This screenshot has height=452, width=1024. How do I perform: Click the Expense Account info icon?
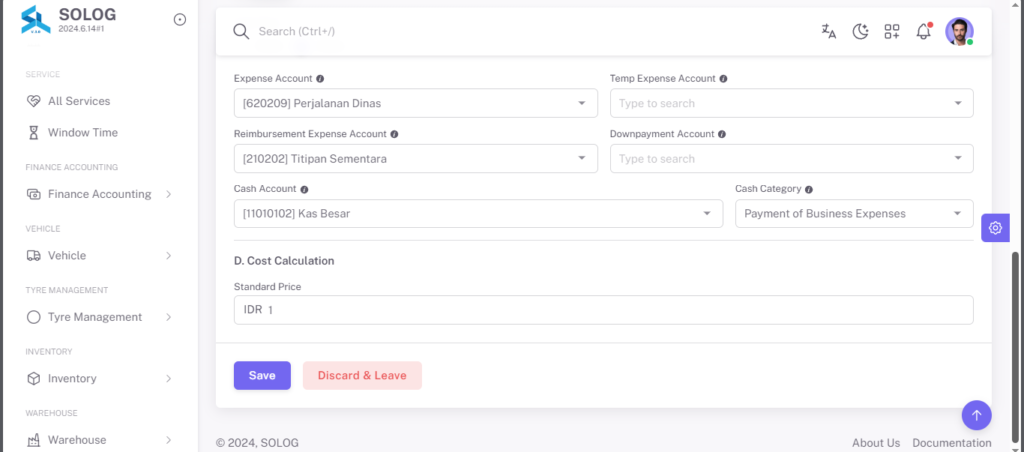pyautogui.click(x=320, y=78)
